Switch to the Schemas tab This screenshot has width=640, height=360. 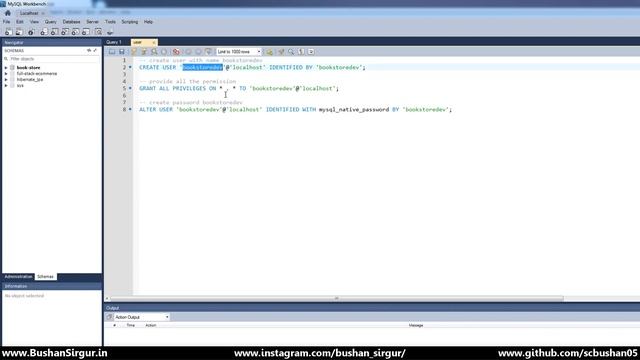tap(45, 277)
